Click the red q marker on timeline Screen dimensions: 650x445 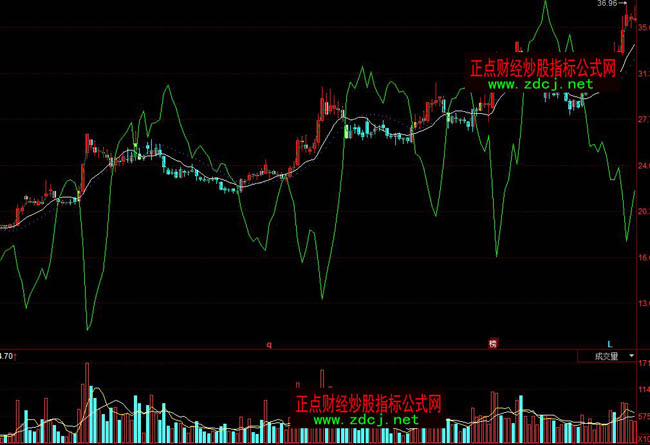click(268, 344)
